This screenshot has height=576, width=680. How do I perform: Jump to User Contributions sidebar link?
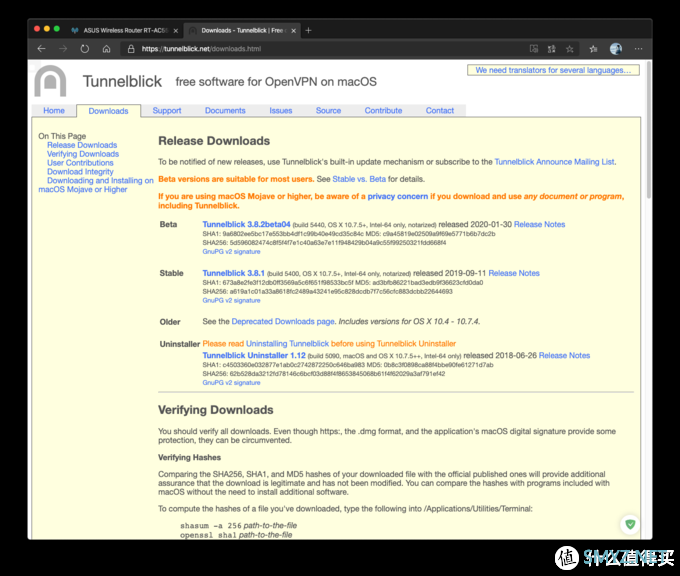pyautogui.click(x=80, y=163)
